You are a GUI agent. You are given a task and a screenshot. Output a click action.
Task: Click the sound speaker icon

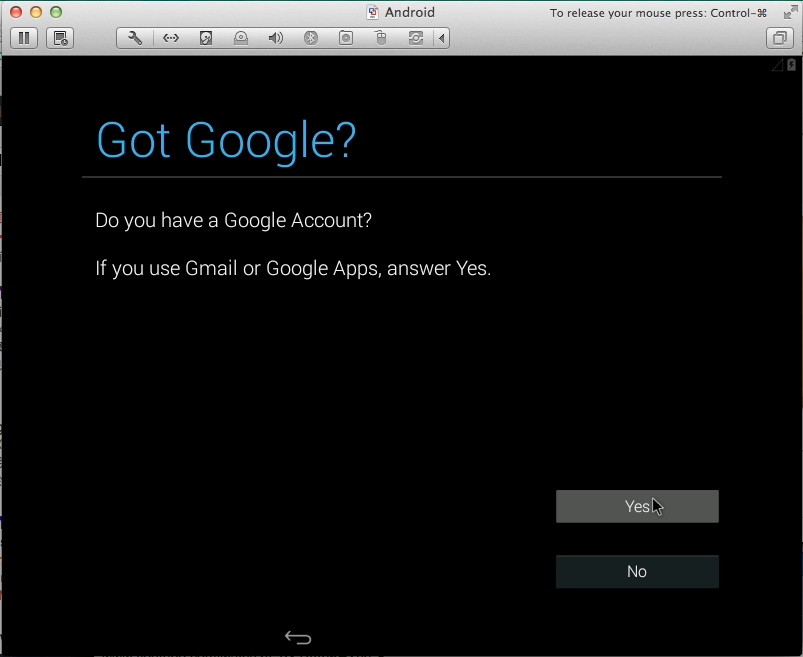click(x=276, y=38)
